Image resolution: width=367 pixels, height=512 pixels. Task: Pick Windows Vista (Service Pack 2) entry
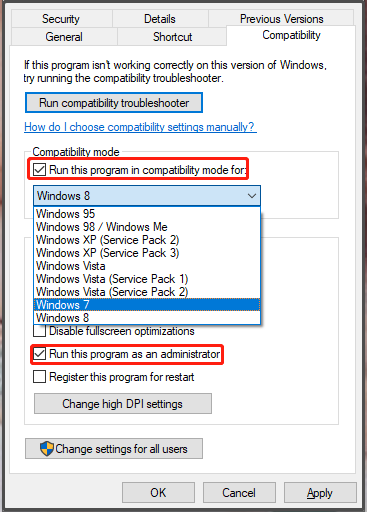(147, 292)
